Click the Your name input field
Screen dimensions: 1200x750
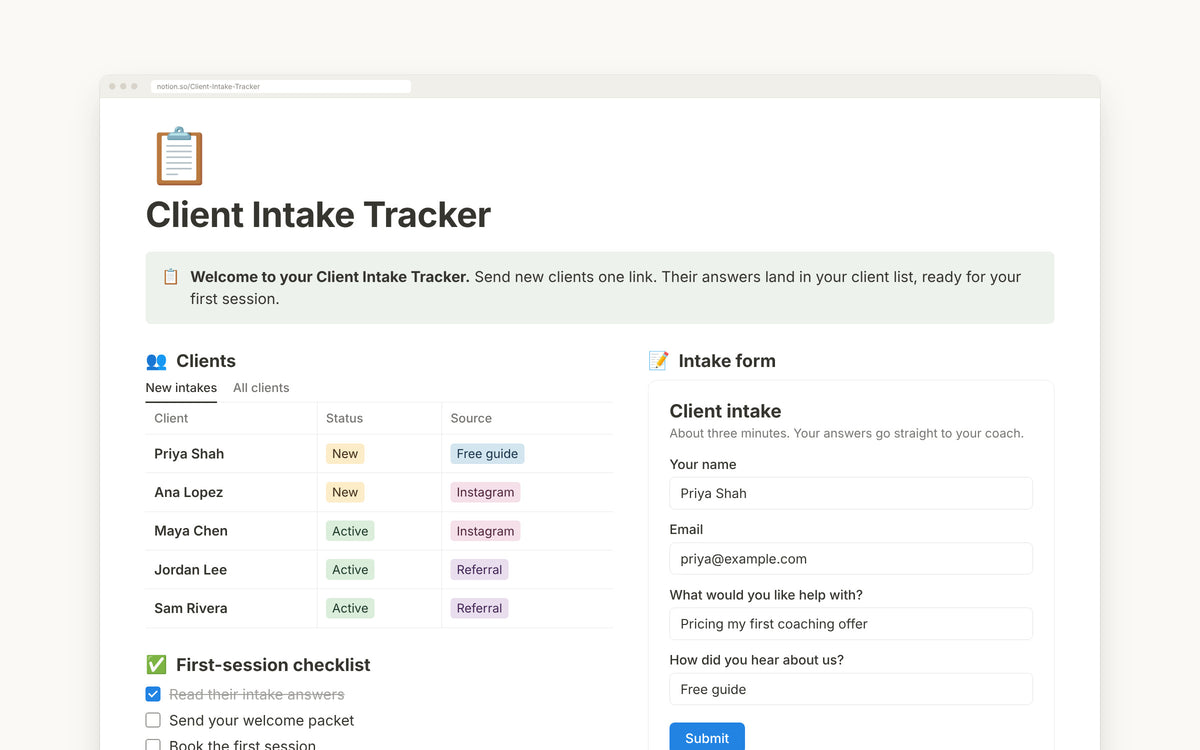point(851,493)
